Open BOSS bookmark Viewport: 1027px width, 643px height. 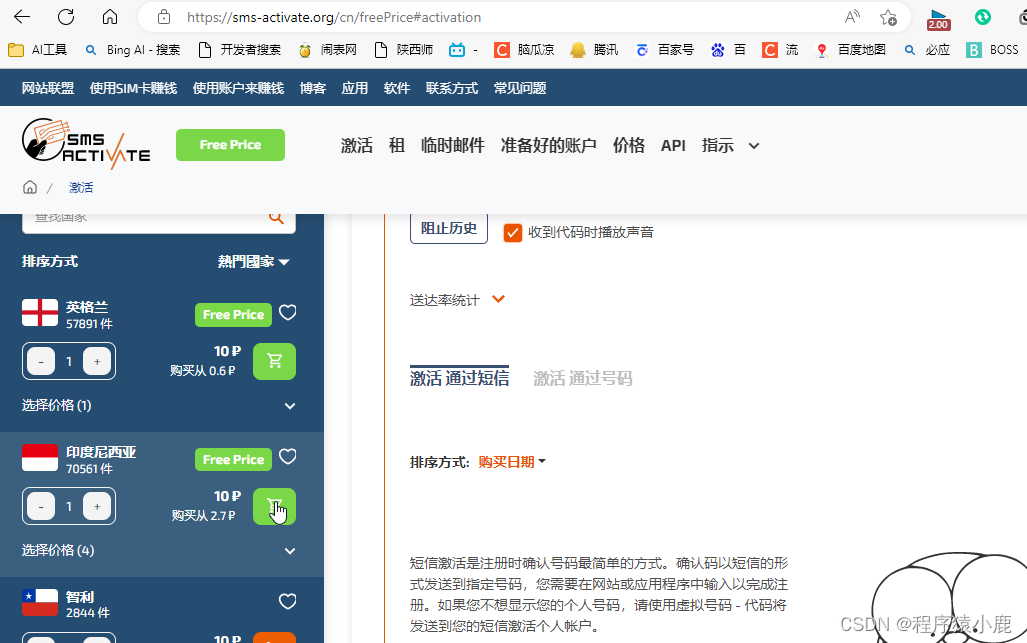click(992, 50)
